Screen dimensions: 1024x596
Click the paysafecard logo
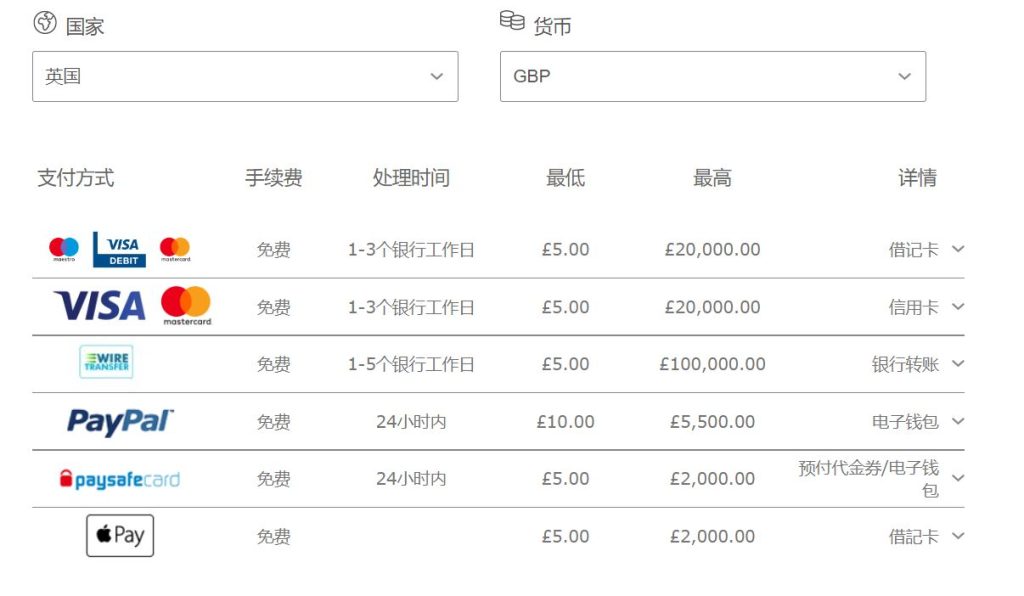[x=118, y=478]
